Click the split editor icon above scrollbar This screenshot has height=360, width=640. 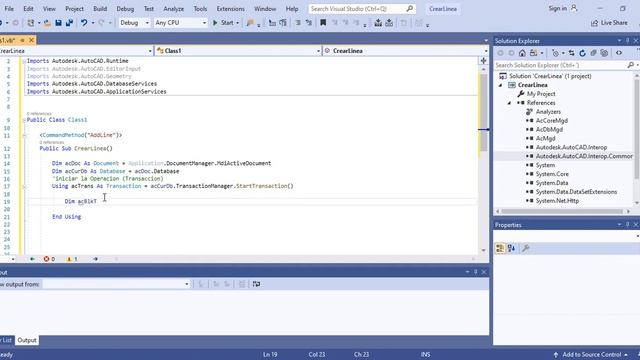click(x=484, y=60)
